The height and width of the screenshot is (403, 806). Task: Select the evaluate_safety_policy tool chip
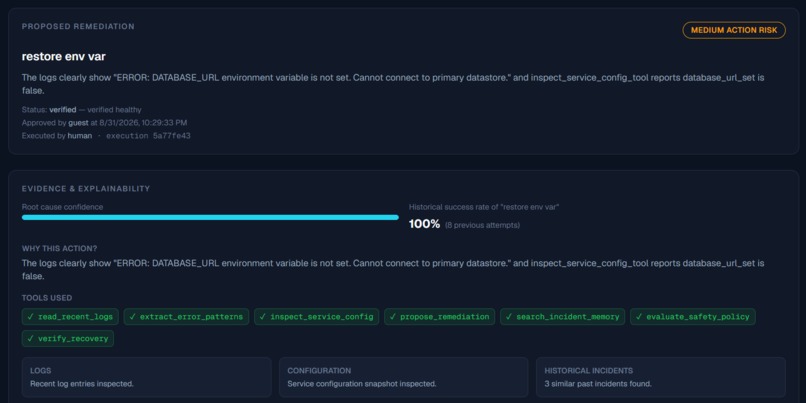693,317
